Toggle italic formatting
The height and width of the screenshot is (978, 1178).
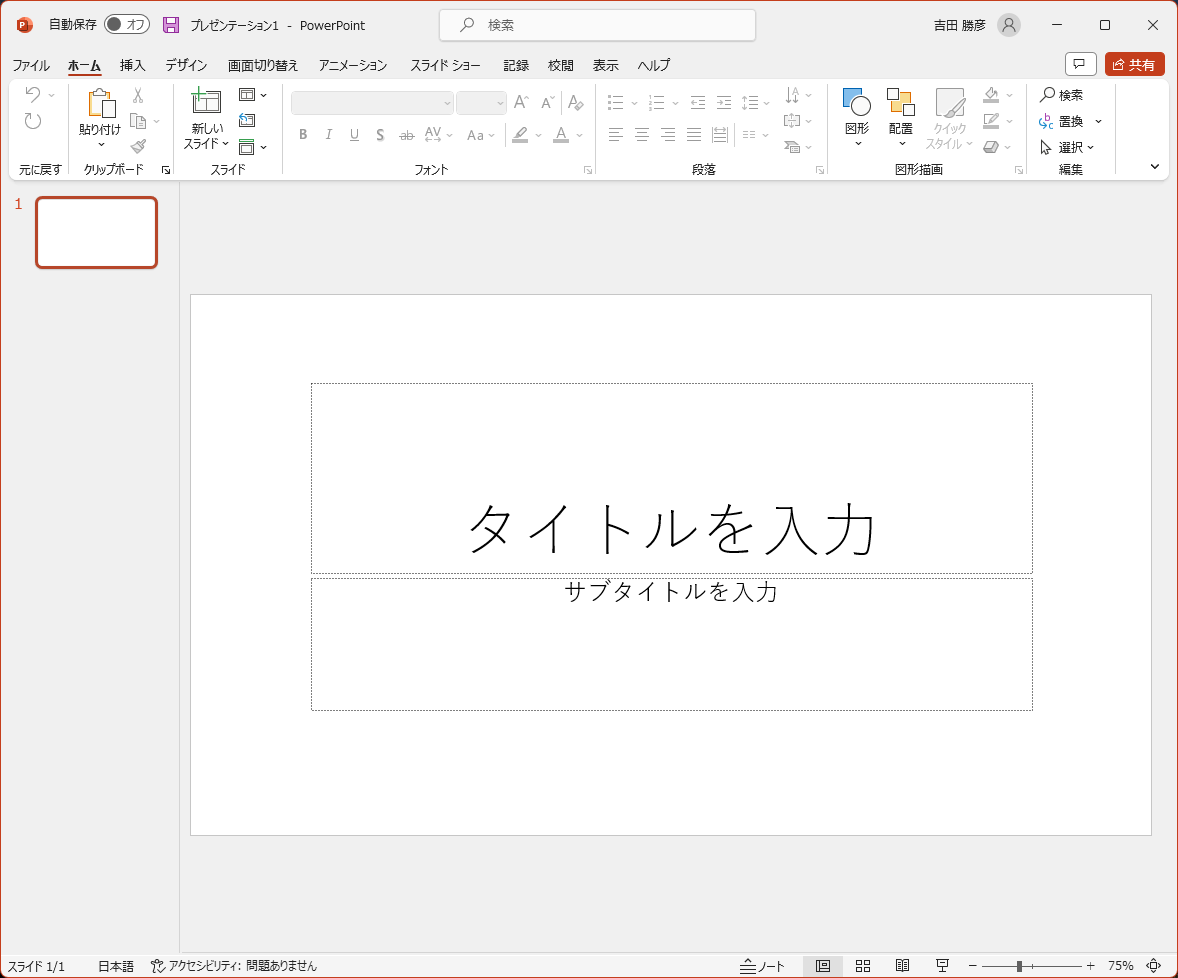pos(328,134)
